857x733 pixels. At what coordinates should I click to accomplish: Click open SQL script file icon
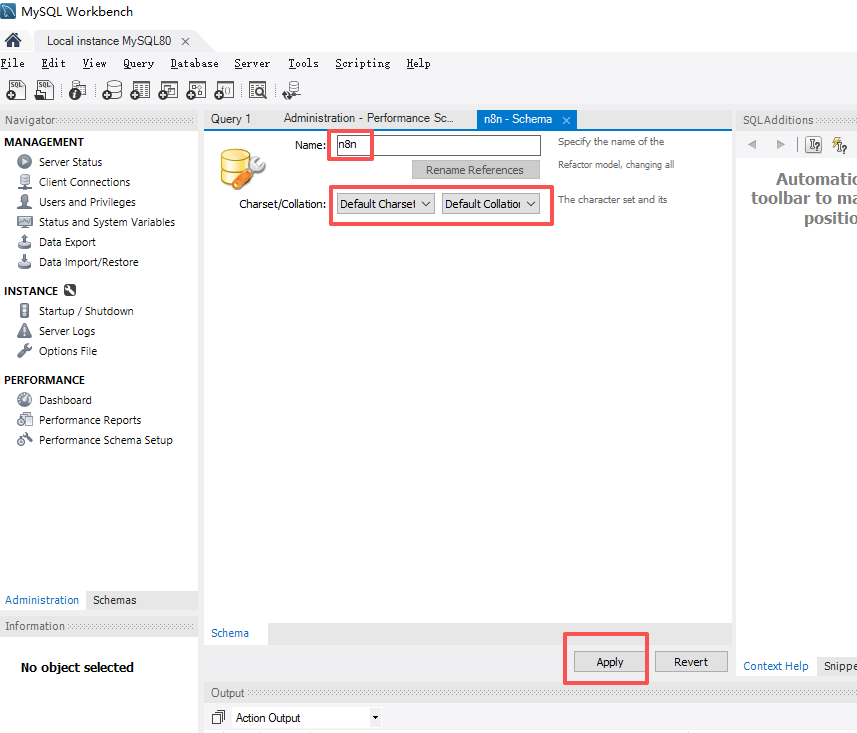(x=44, y=90)
